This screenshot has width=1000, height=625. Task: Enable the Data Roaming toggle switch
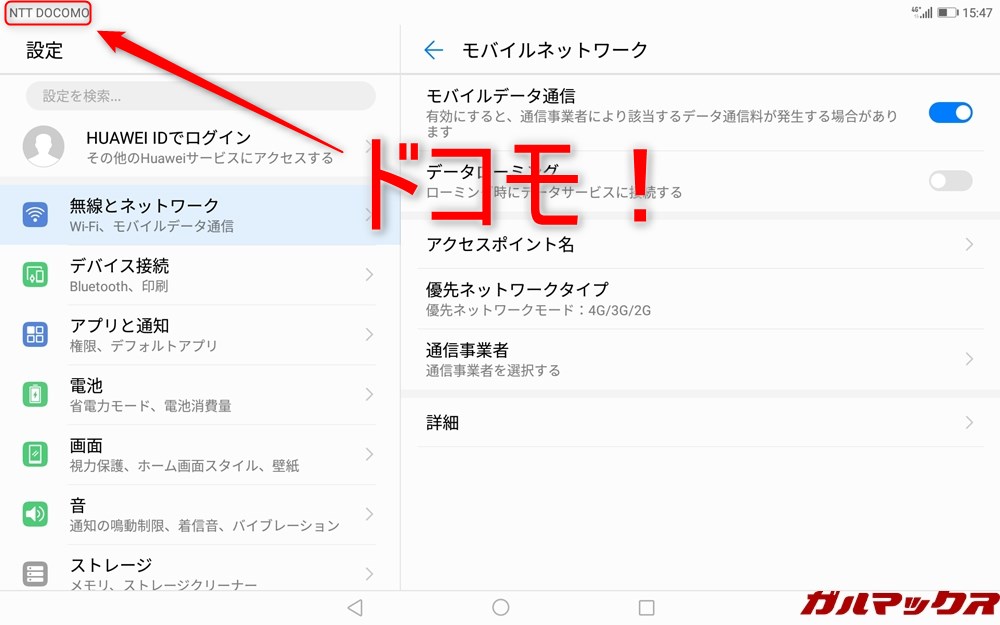click(x=950, y=181)
